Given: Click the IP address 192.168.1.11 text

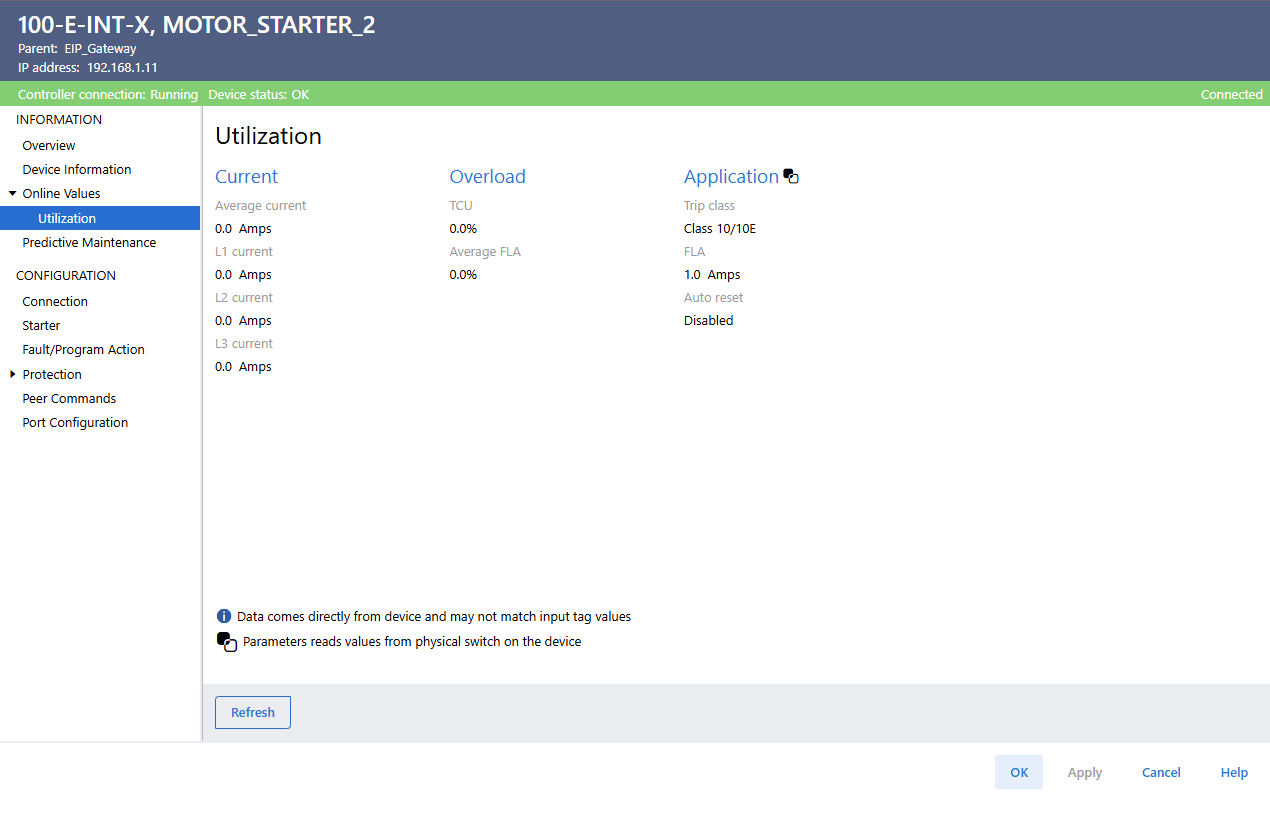Looking at the screenshot, I should pyautogui.click(x=88, y=67).
